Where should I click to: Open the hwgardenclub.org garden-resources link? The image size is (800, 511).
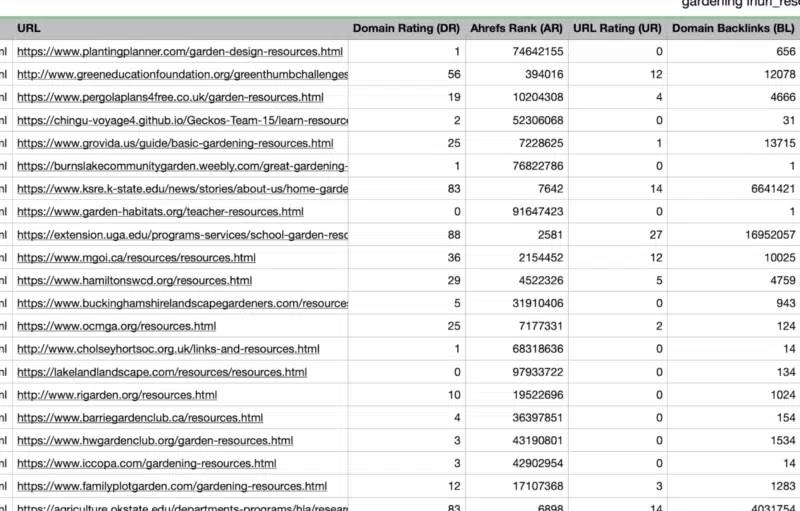click(x=155, y=440)
